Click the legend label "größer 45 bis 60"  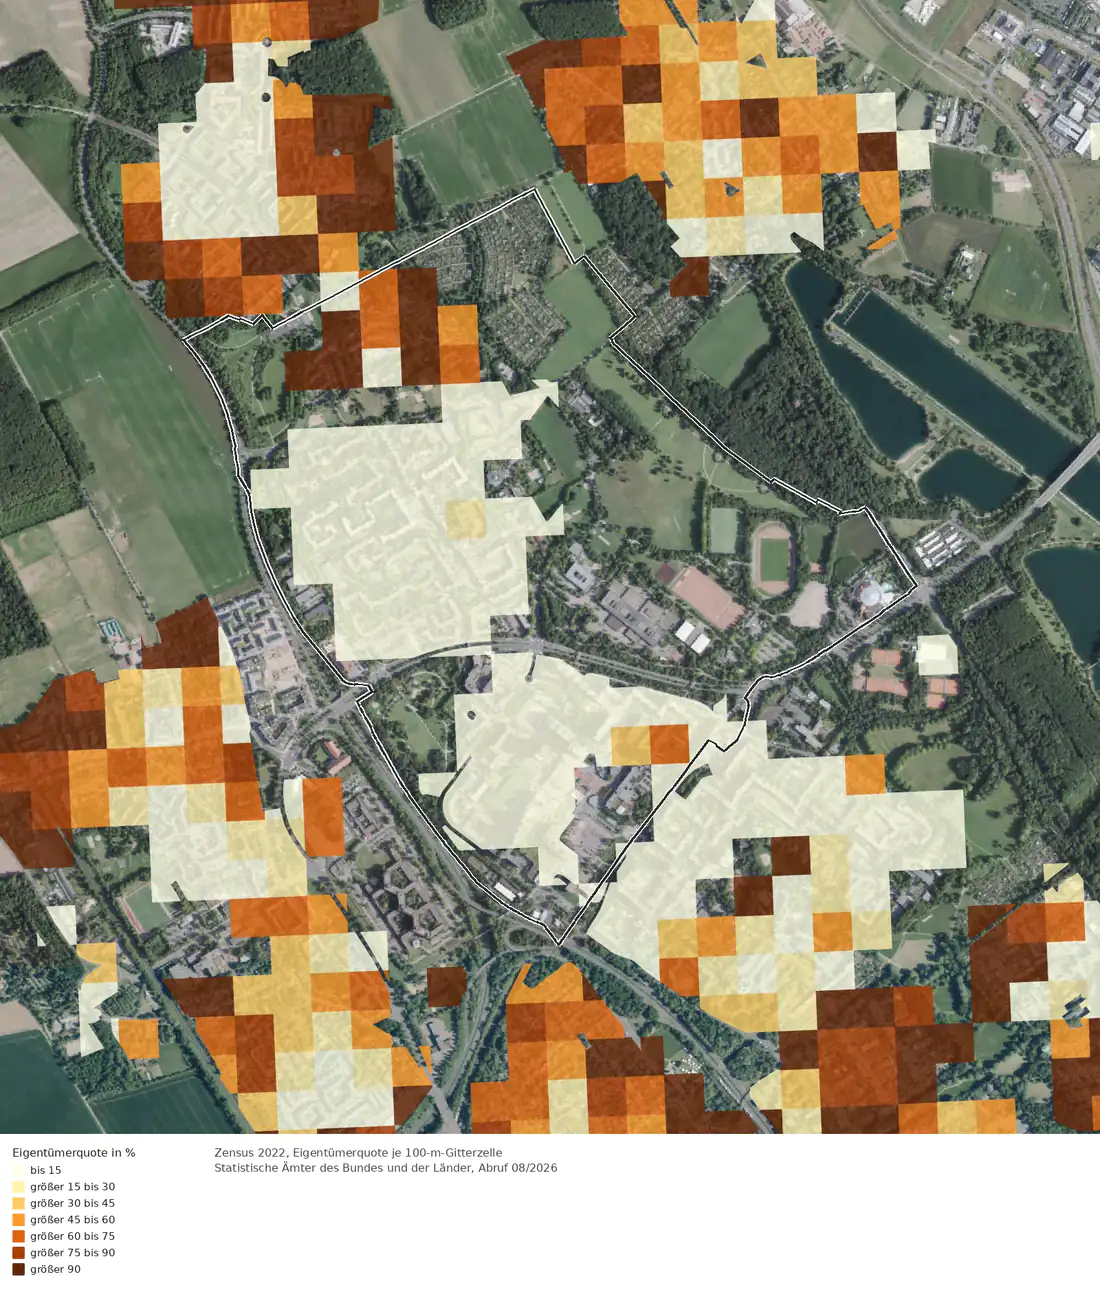pyautogui.click(x=73, y=1220)
